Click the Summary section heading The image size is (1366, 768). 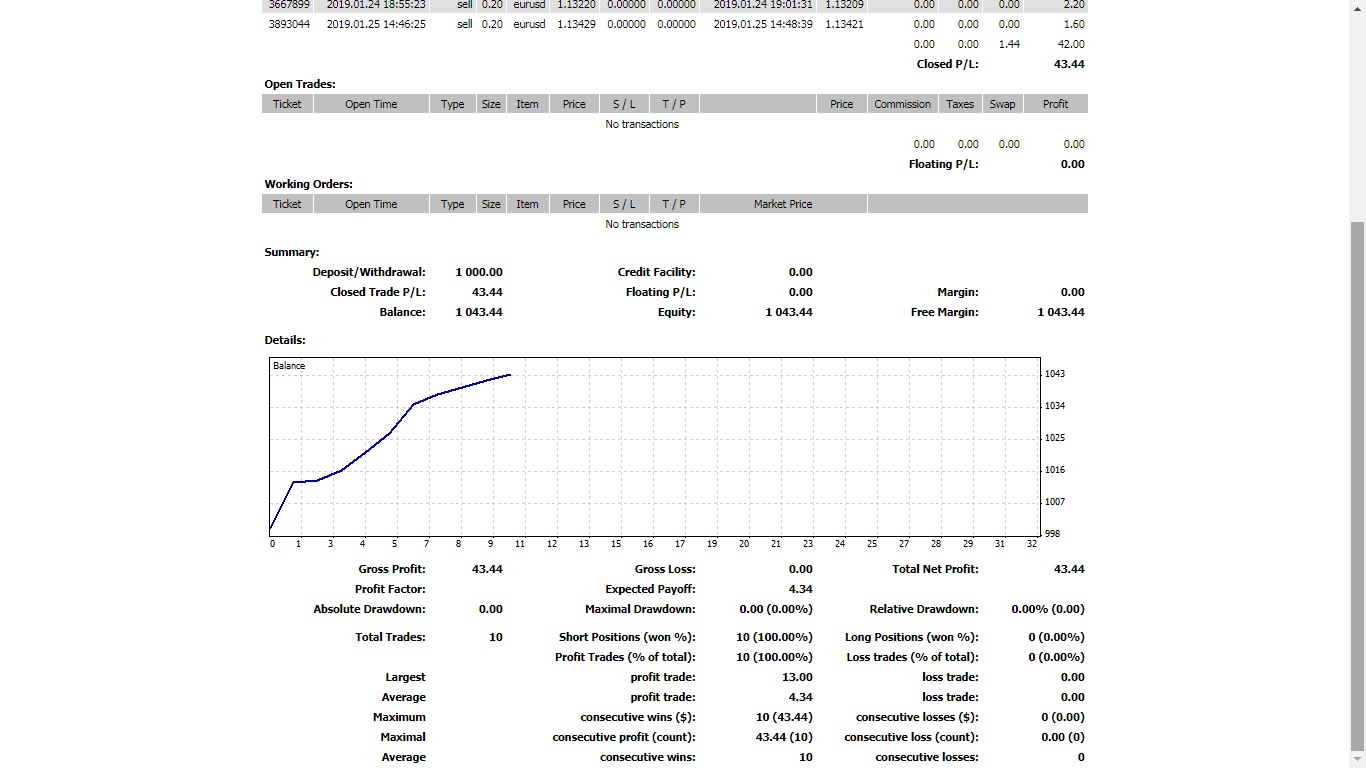pos(292,252)
